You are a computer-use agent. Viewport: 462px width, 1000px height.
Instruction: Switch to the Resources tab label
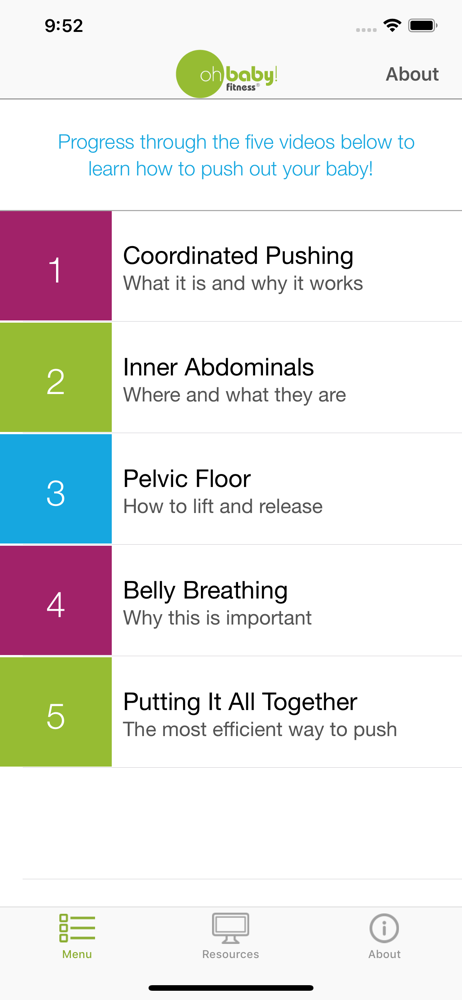click(x=230, y=955)
